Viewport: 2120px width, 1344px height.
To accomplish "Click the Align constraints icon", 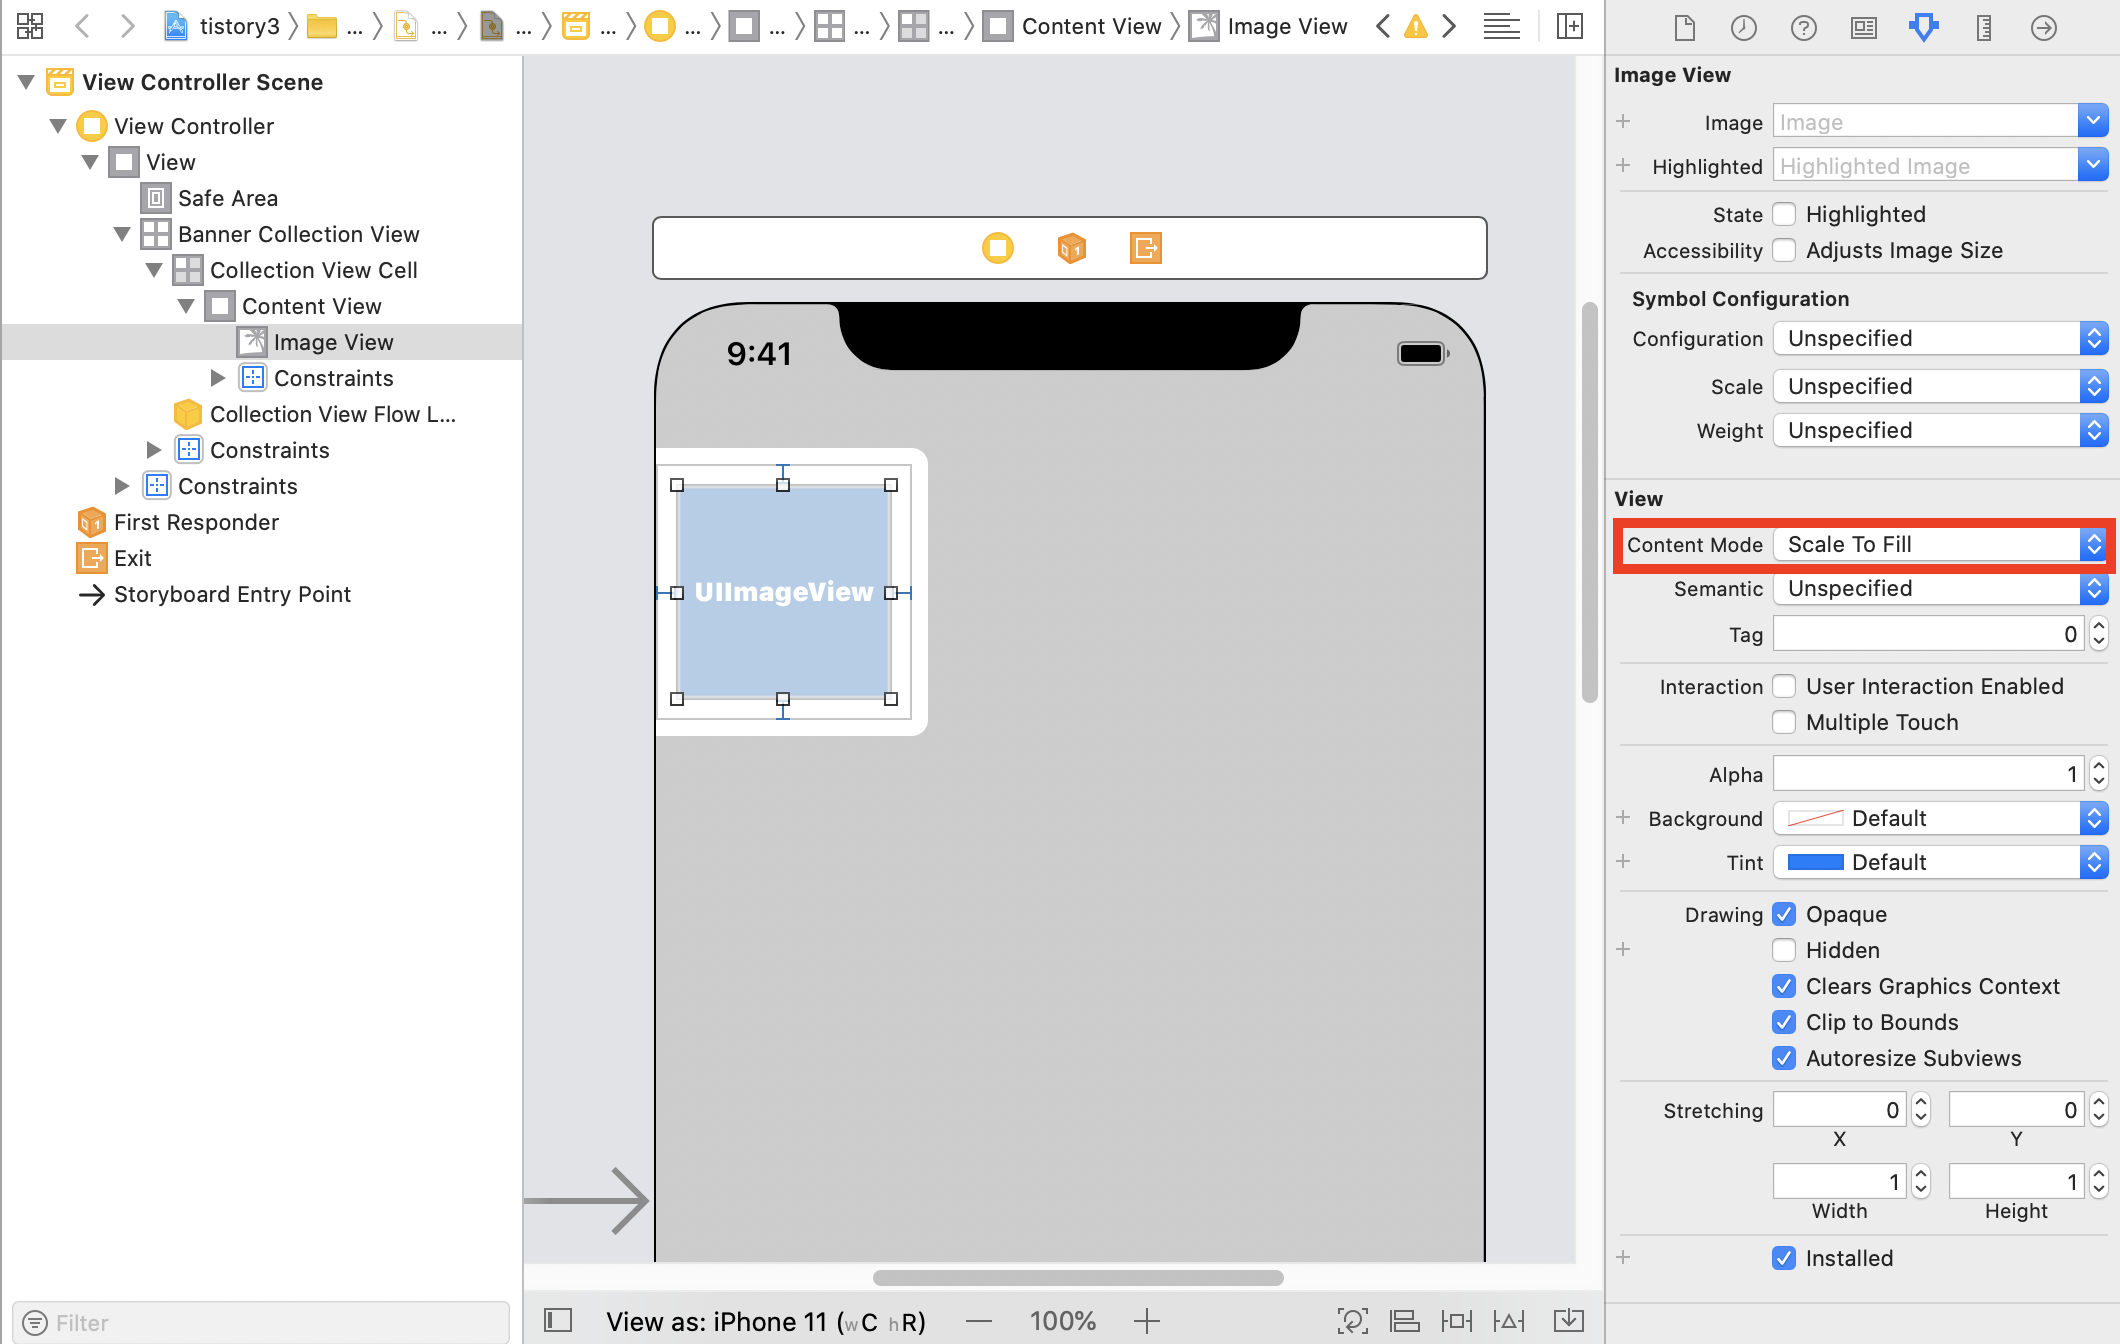I will point(1405,1321).
